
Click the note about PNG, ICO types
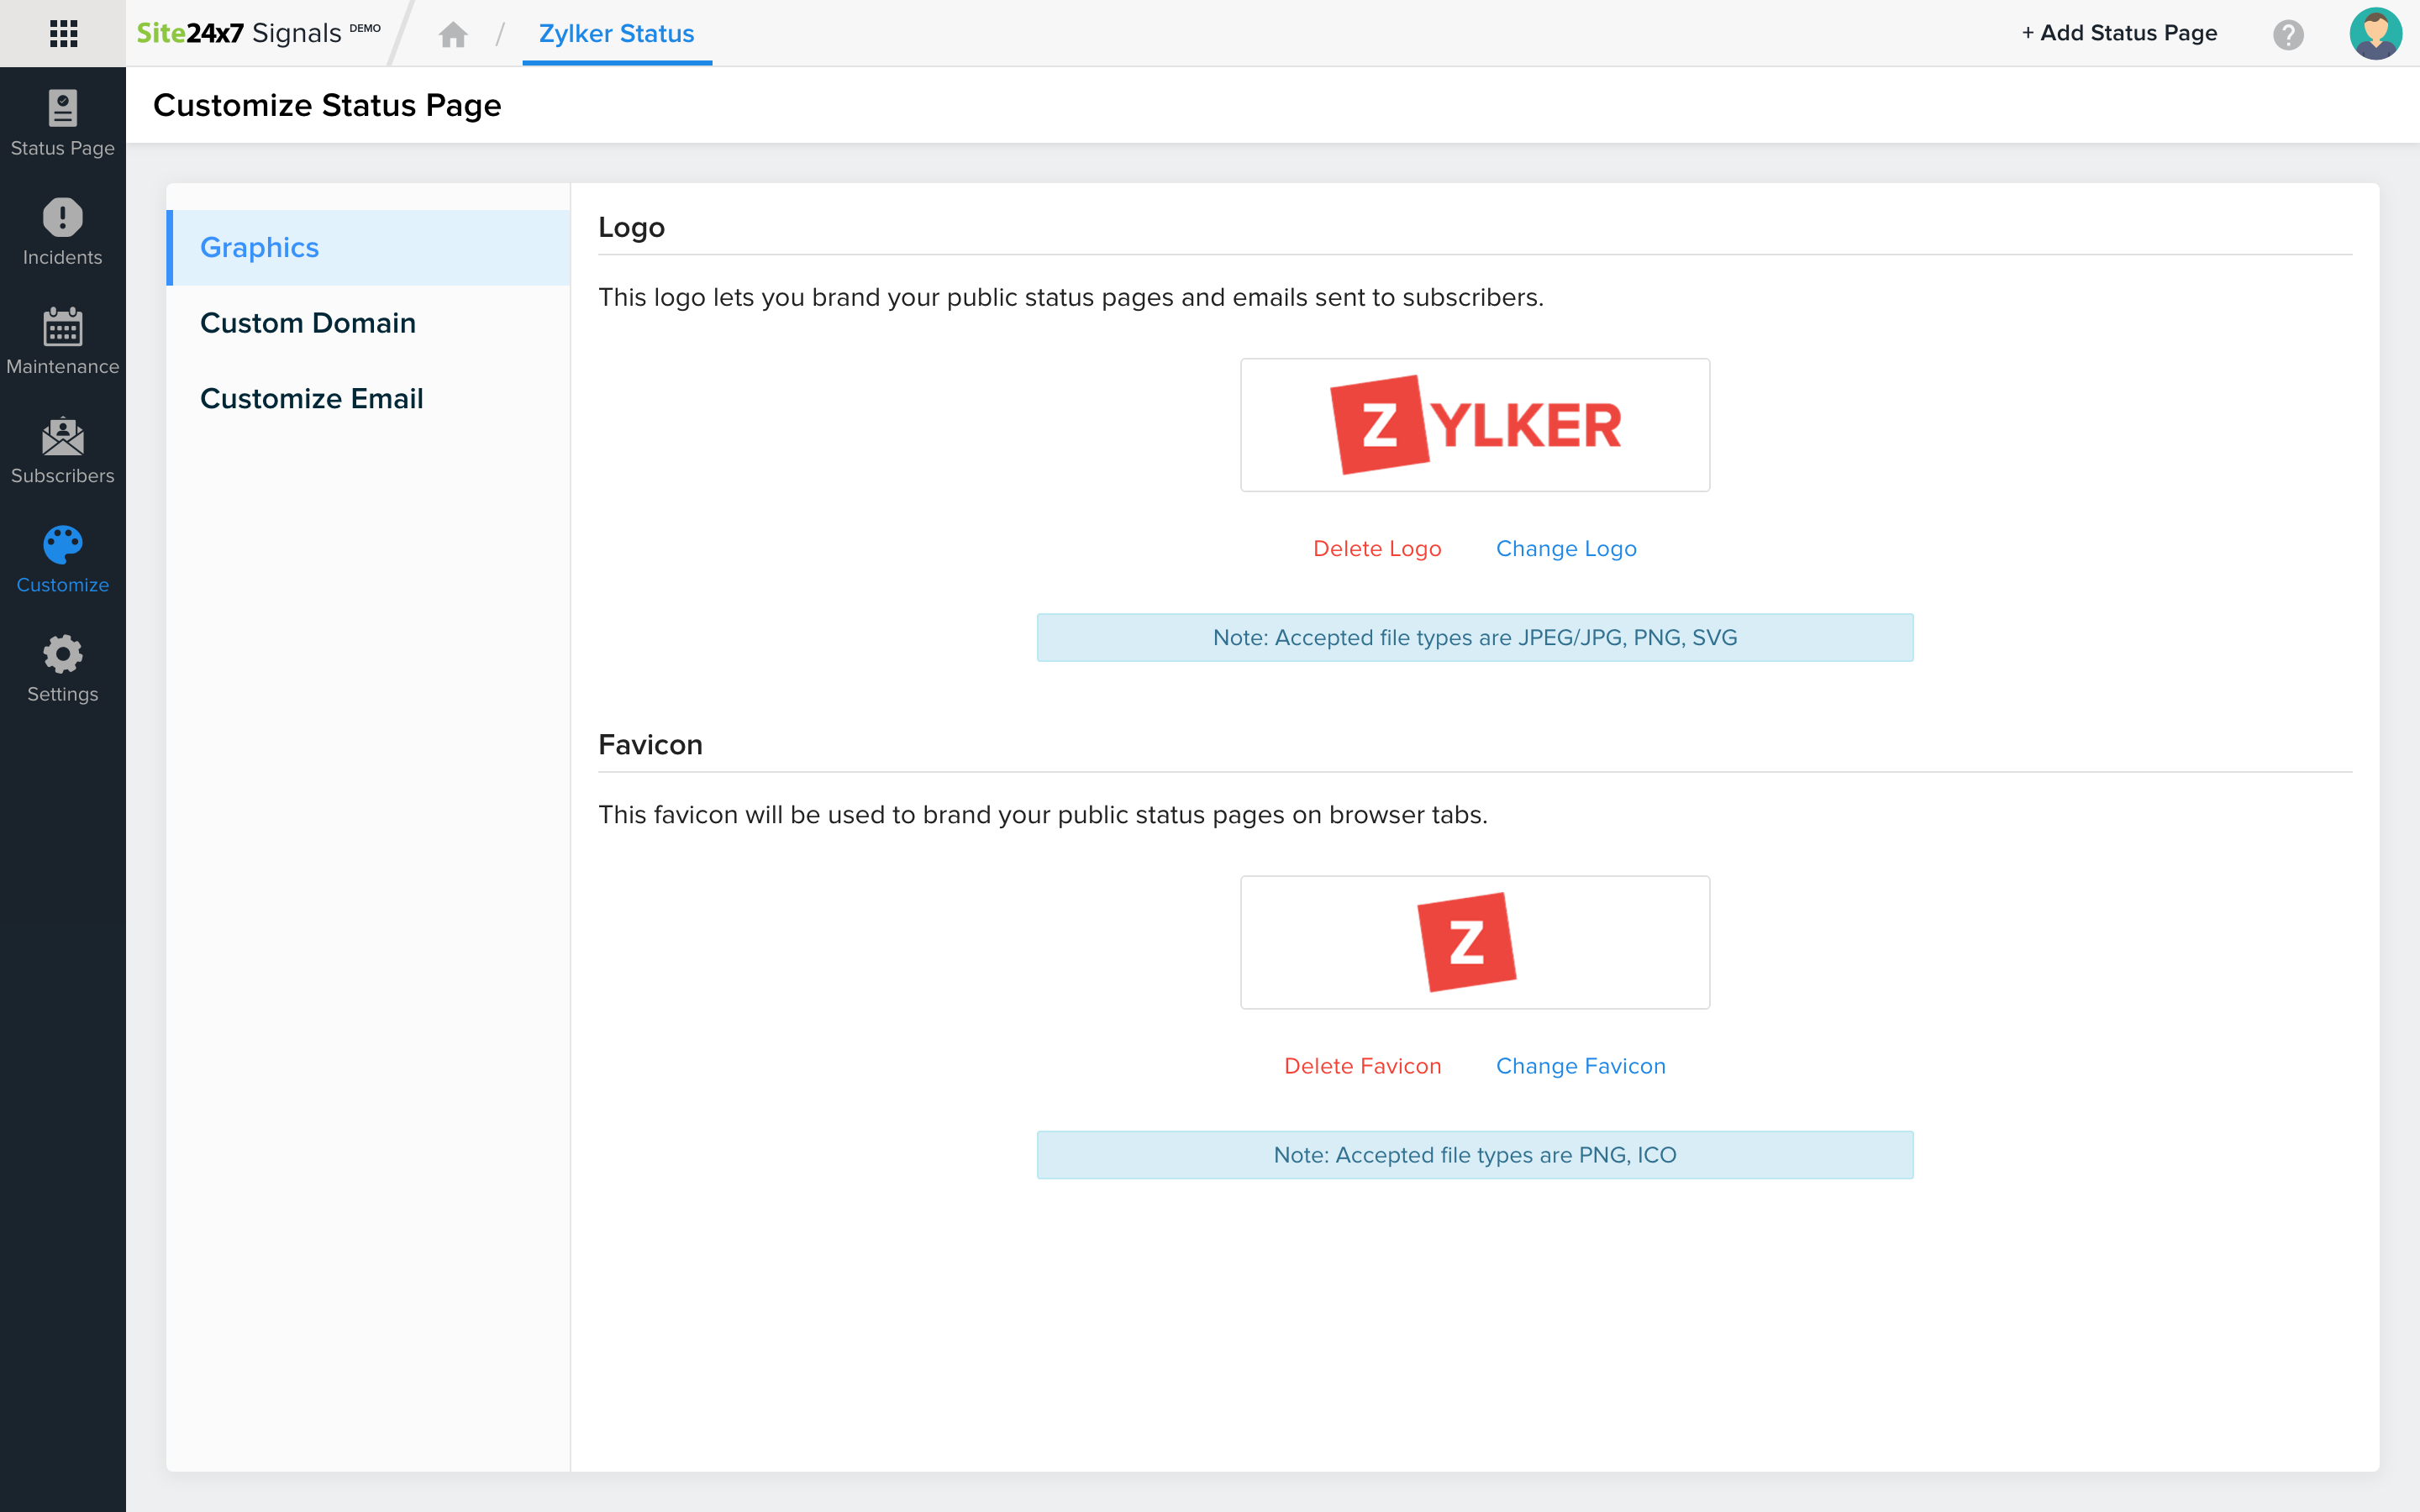[x=1475, y=1155]
